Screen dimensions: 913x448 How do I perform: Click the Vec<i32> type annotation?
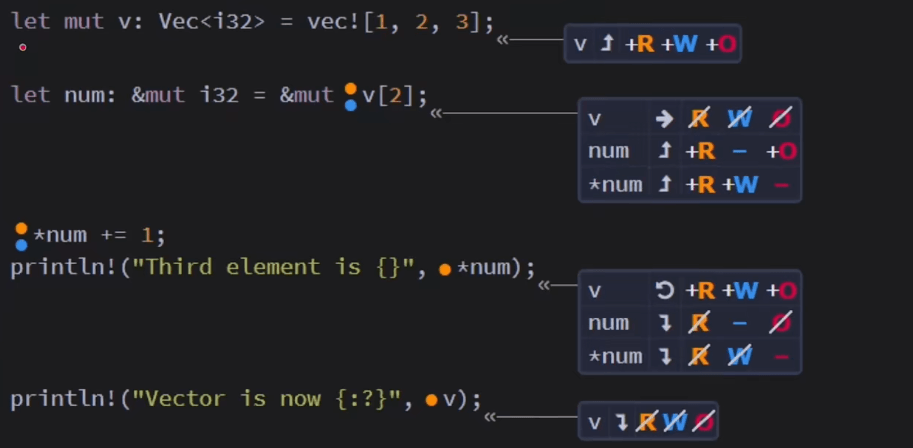click(212, 22)
